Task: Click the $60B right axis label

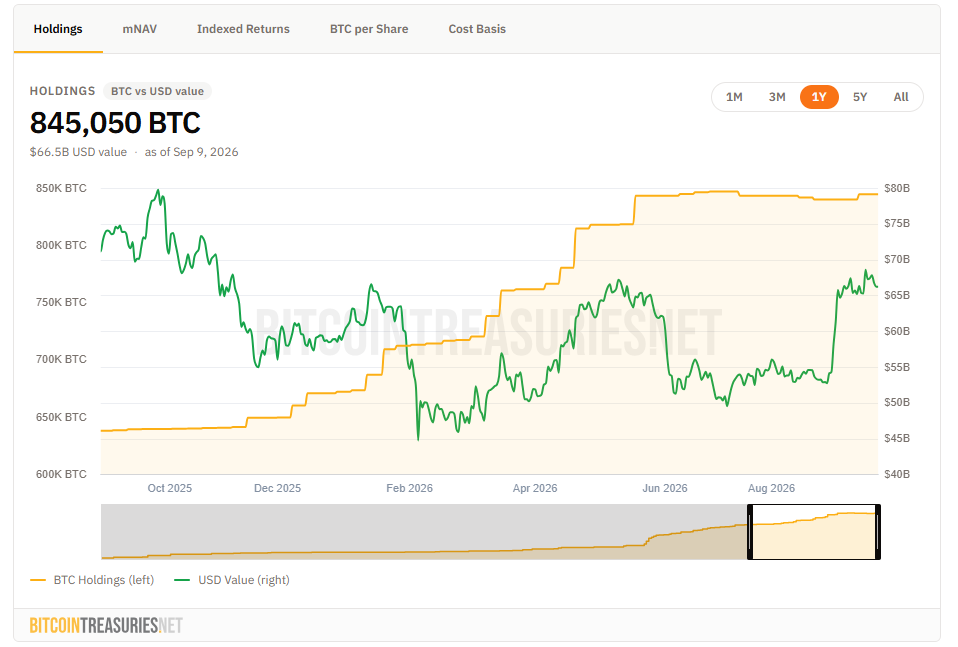Action: pos(897,331)
